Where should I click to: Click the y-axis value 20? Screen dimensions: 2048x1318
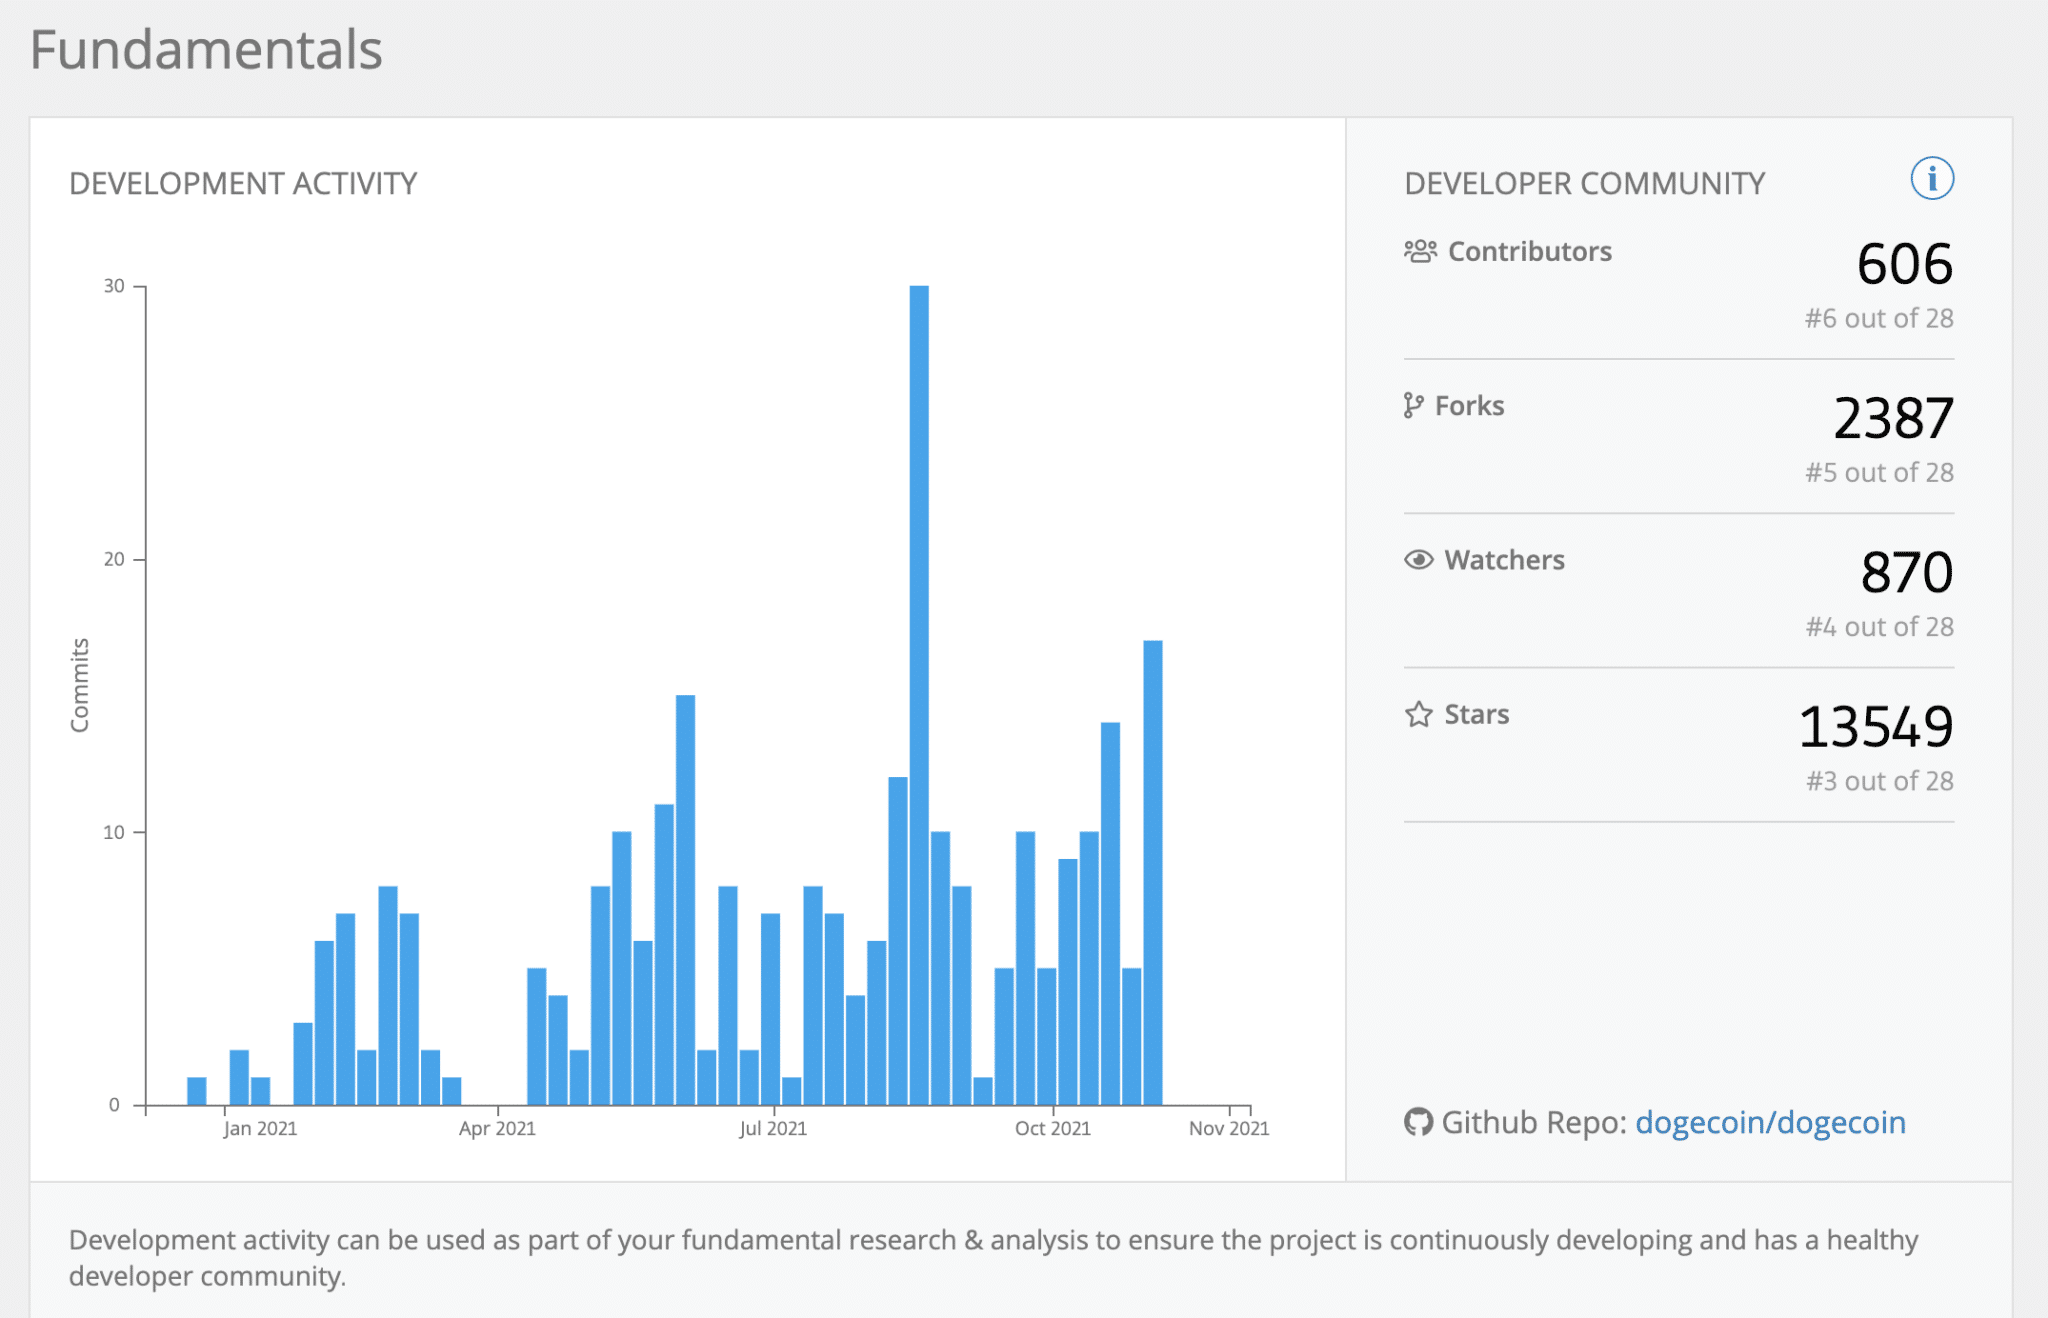tap(114, 559)
